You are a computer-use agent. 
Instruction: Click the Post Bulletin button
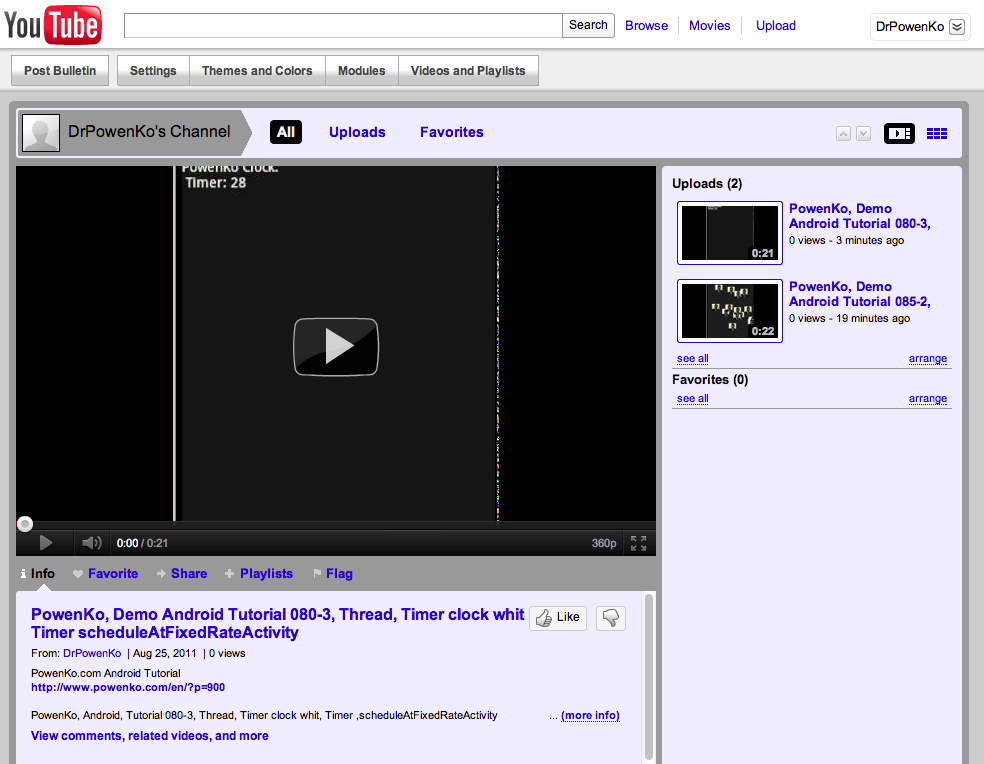pos(60,71)
